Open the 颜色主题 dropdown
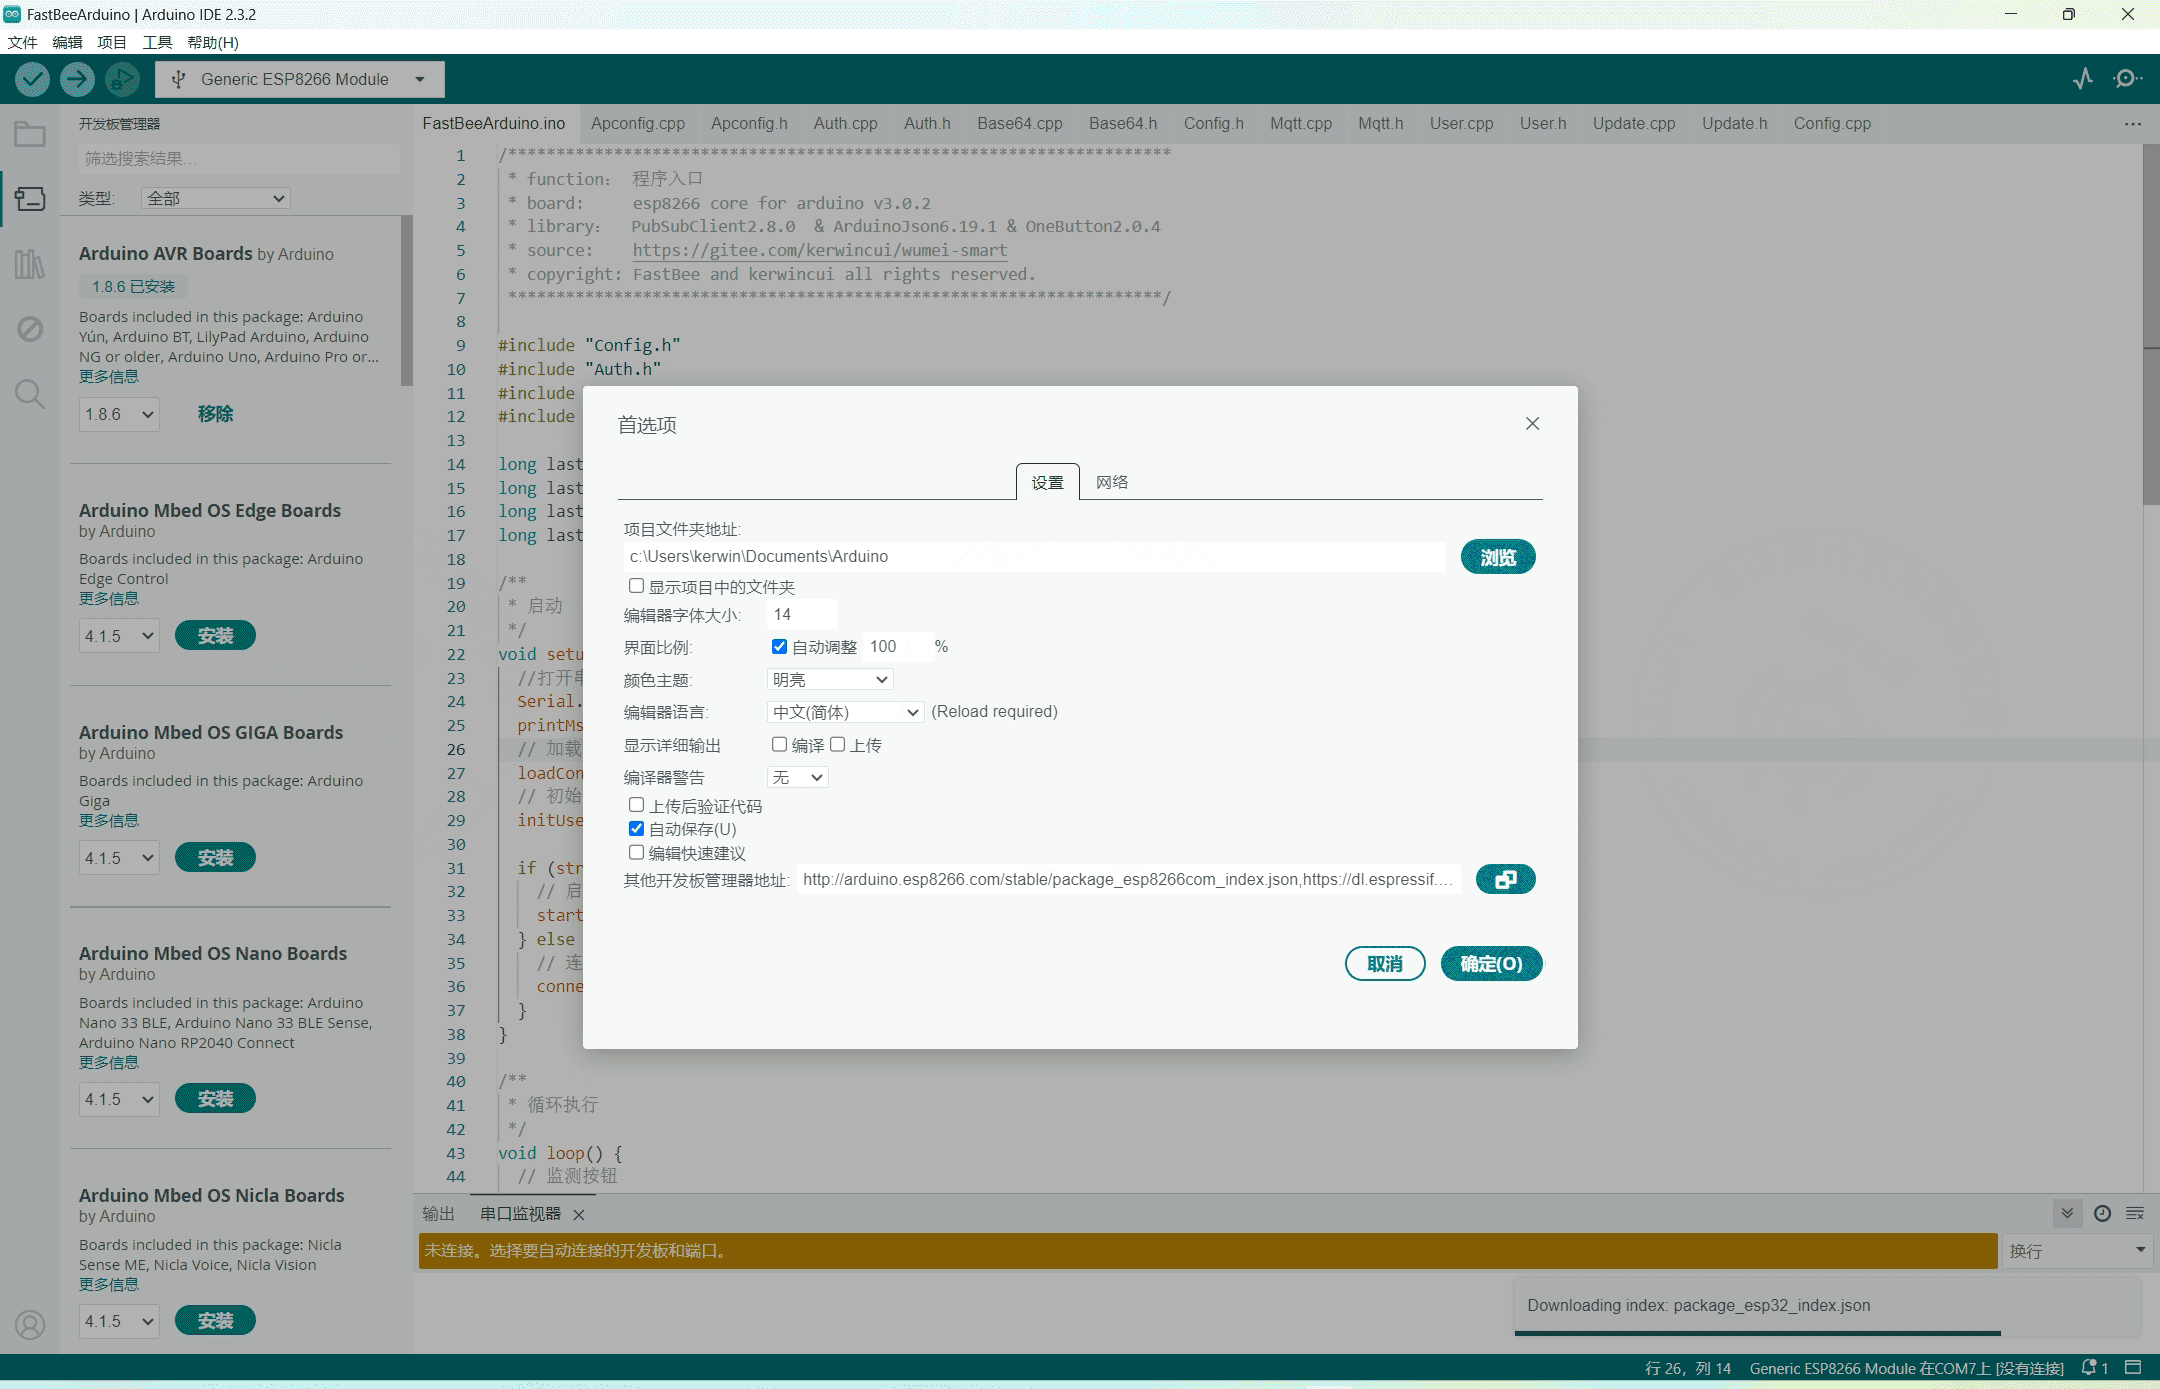2160x1389 pixels. (830, 680)
